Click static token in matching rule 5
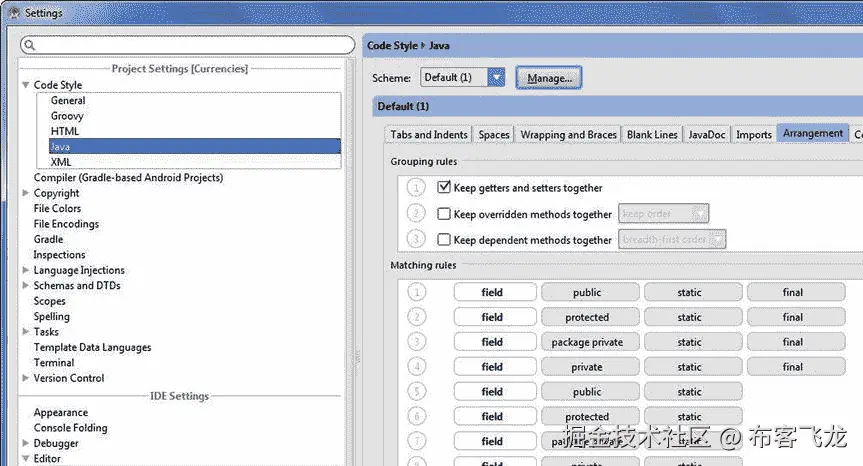This screenshot has width=863, height=466. (693, 391)
